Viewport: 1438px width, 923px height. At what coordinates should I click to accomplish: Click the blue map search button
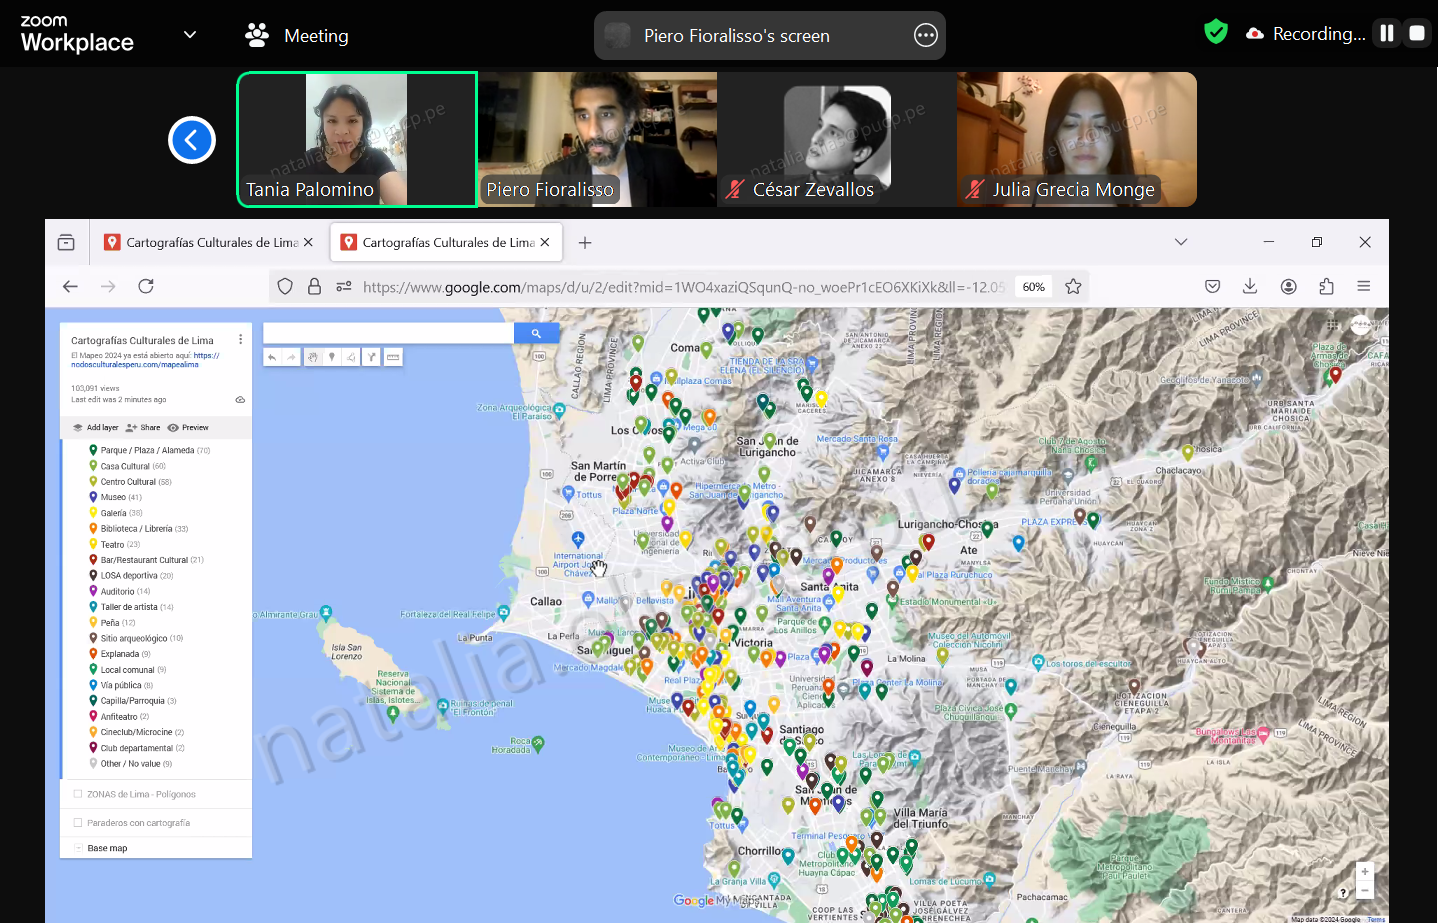point(536,334)
